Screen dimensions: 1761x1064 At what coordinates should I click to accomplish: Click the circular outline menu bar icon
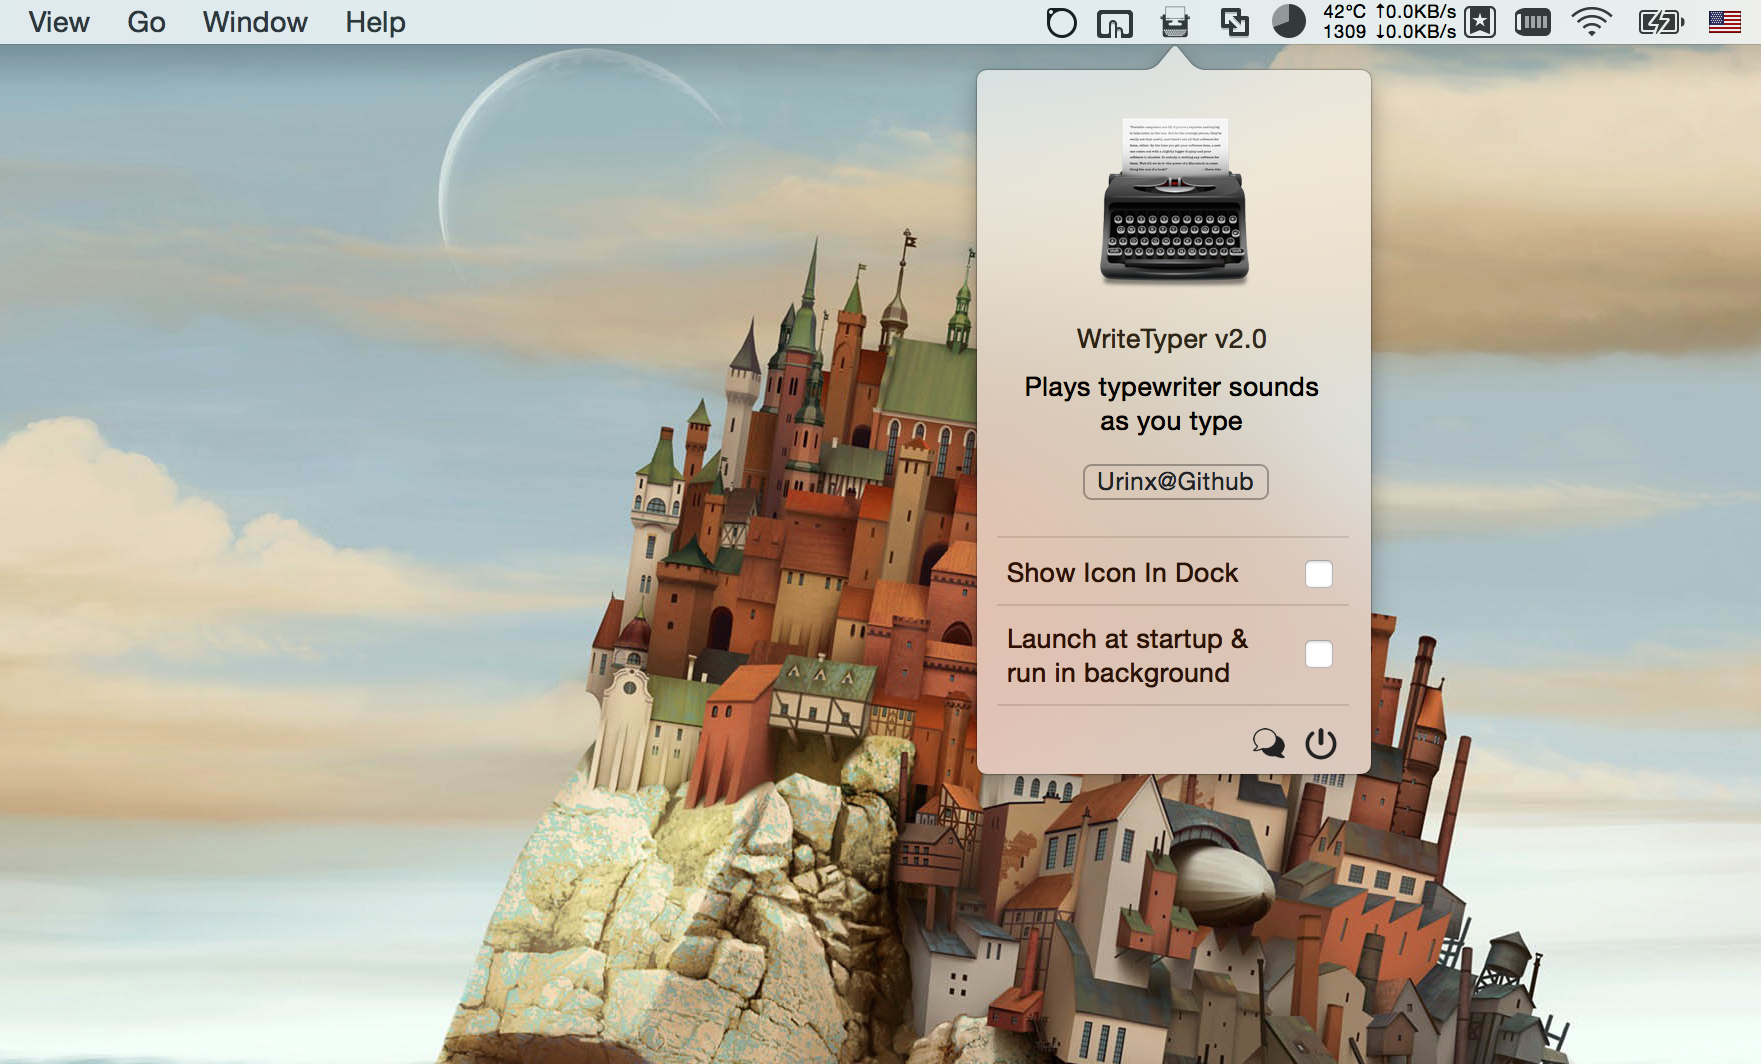(1061, 22)
